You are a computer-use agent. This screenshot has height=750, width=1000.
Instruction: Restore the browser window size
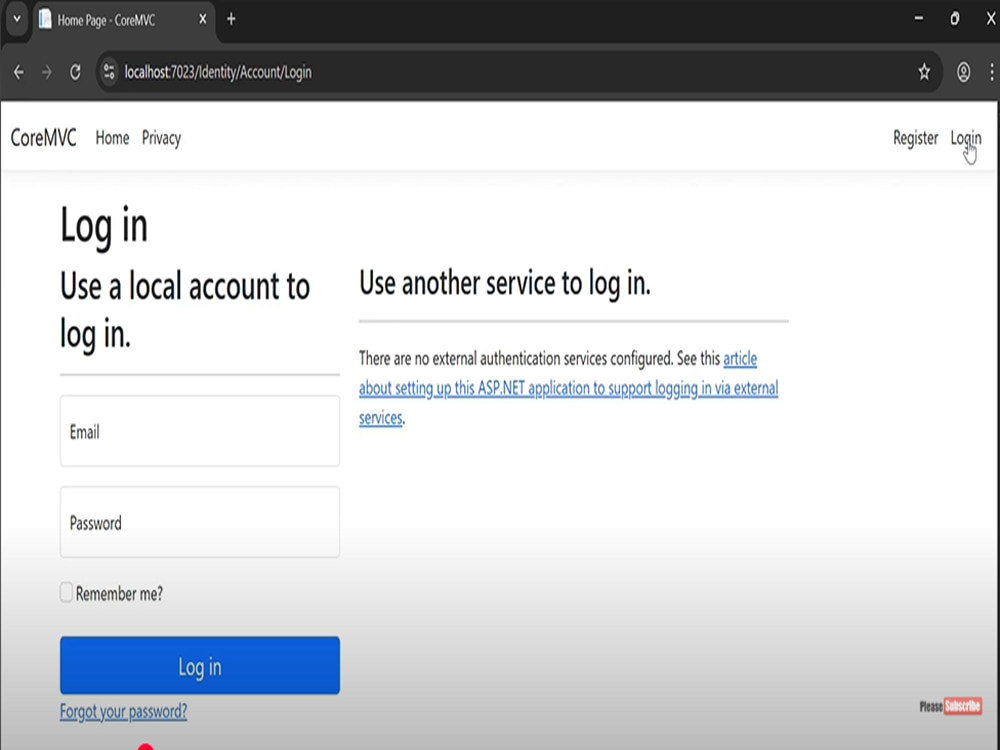[955, 18]
